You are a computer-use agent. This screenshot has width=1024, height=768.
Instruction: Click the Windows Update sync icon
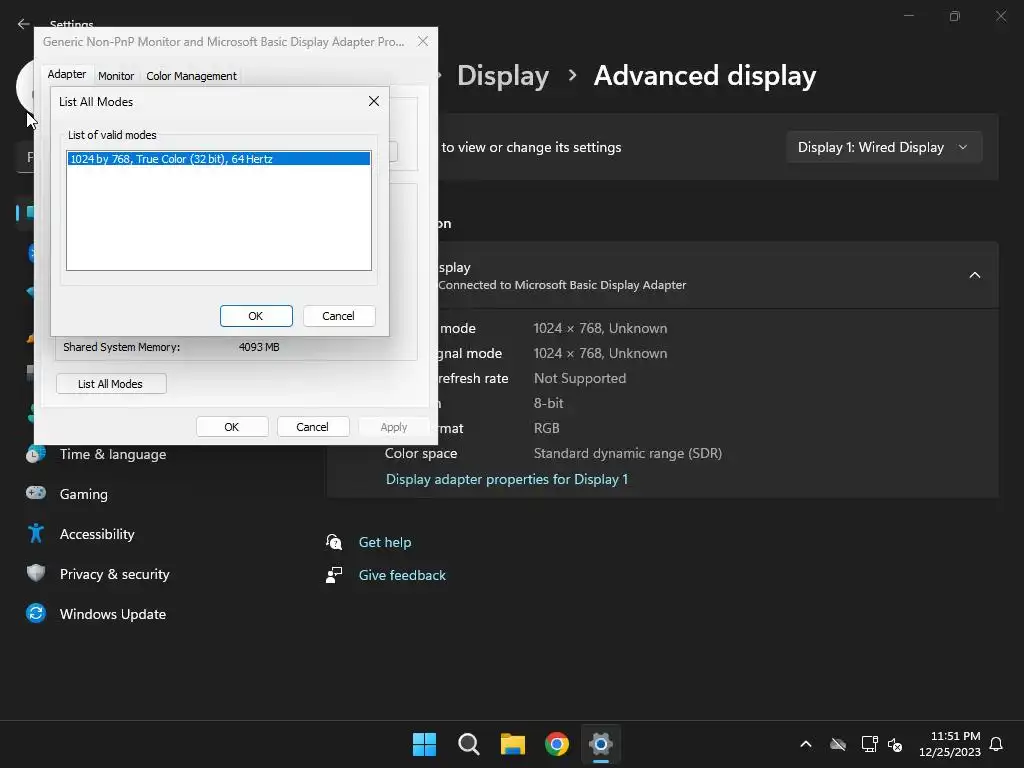tap(36, 613)
